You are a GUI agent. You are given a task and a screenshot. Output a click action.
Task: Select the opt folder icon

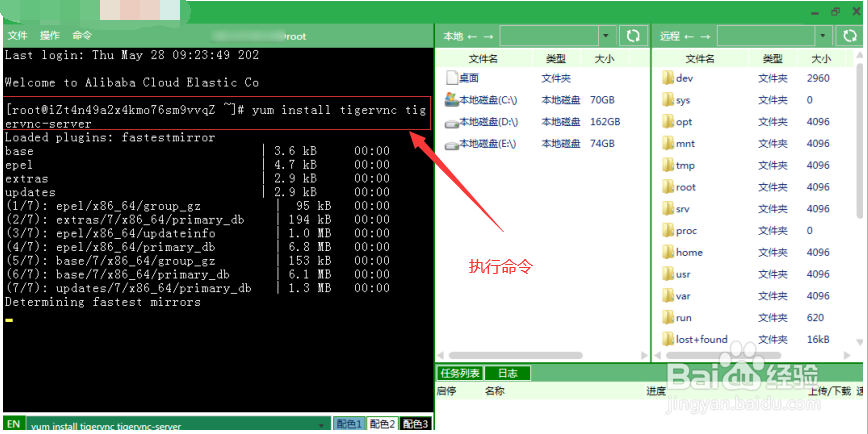coord(668,122)
